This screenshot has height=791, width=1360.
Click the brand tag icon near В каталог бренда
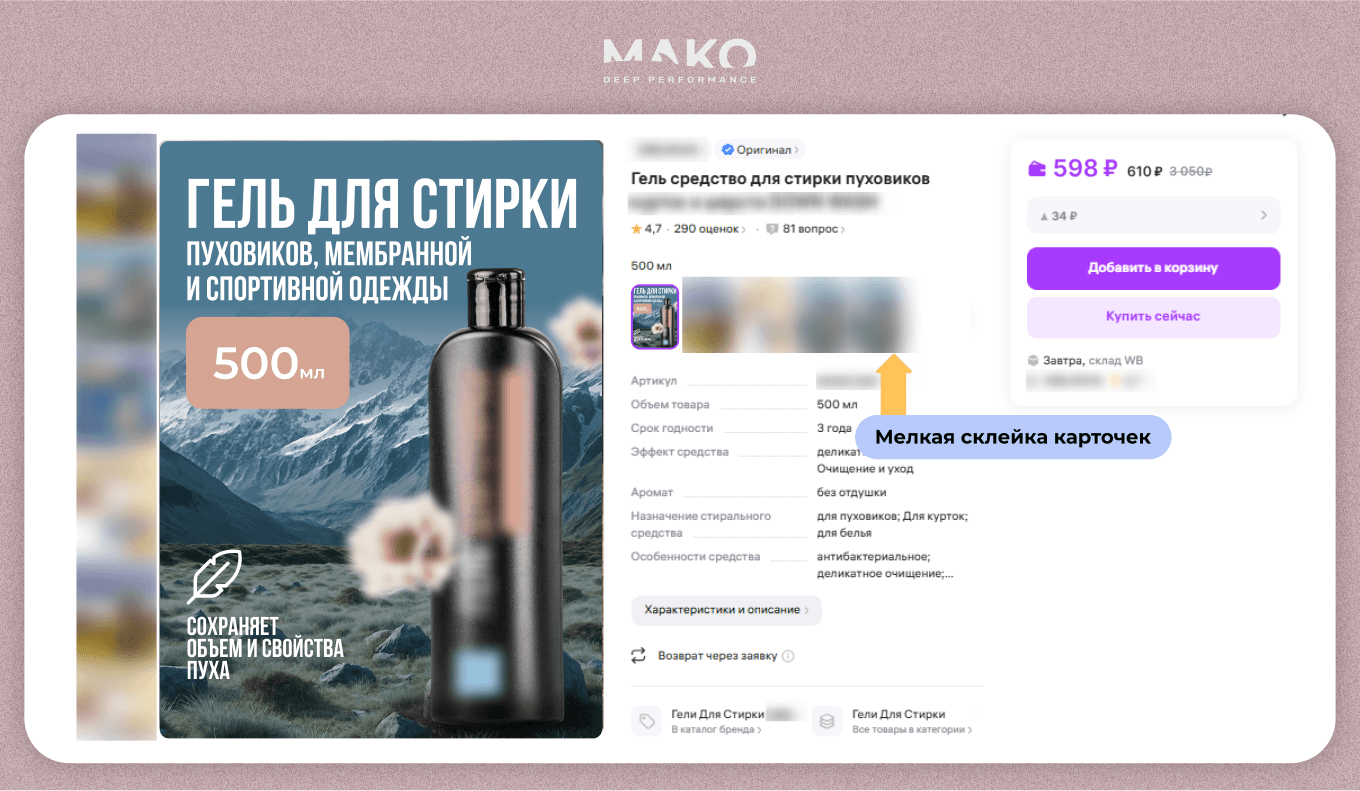point(647,721)
